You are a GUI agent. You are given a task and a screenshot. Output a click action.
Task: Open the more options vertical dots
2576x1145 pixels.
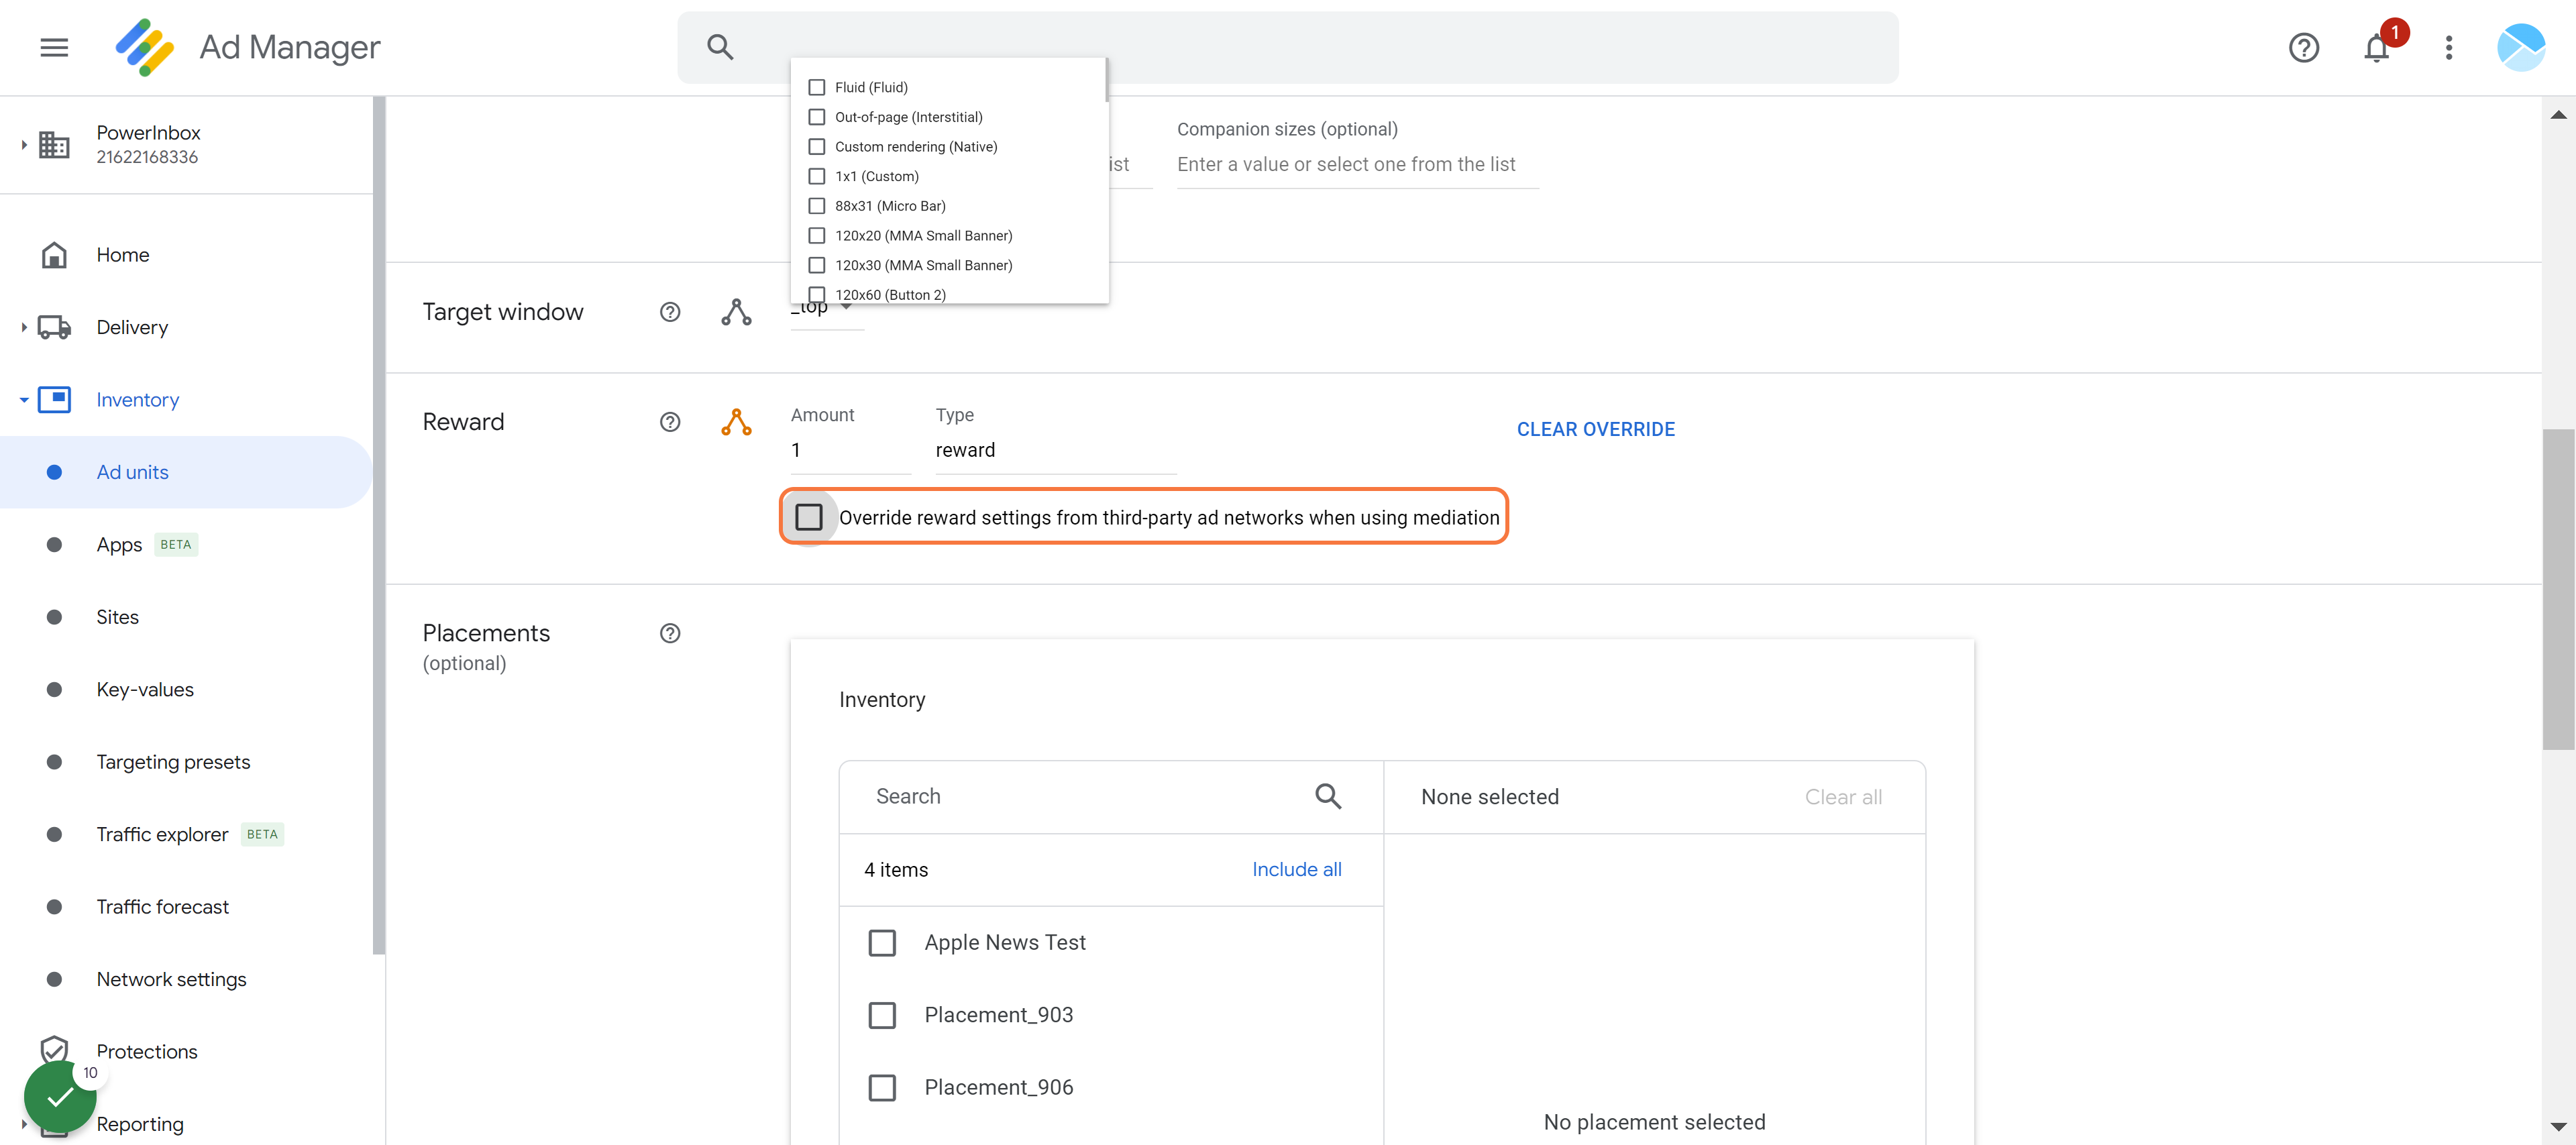pyautogui.click(x=2448, y=47)
